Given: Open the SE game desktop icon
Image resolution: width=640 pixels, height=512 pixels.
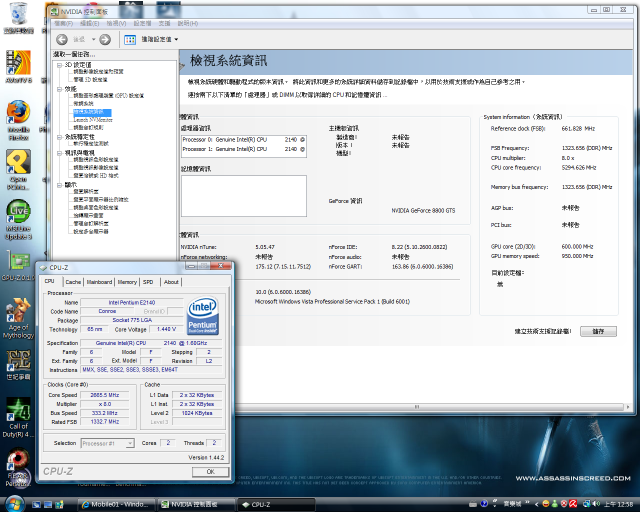Looking at the screenshot, I should coord(18,365).
